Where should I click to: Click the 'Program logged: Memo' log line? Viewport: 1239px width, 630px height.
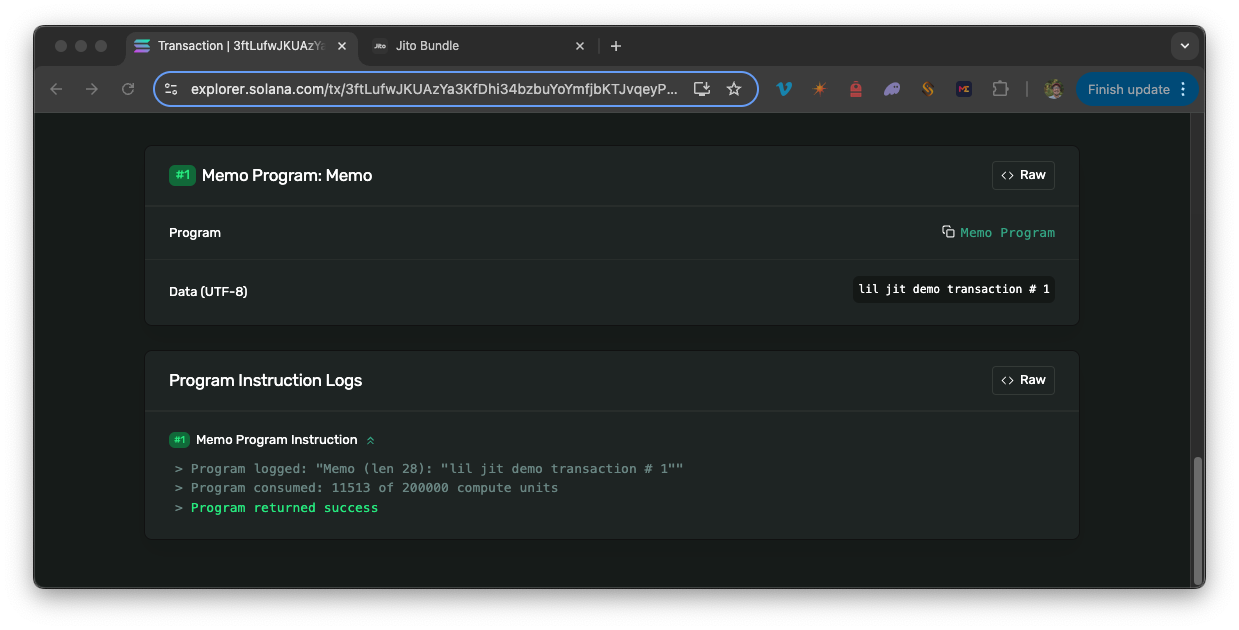point(437,468)
